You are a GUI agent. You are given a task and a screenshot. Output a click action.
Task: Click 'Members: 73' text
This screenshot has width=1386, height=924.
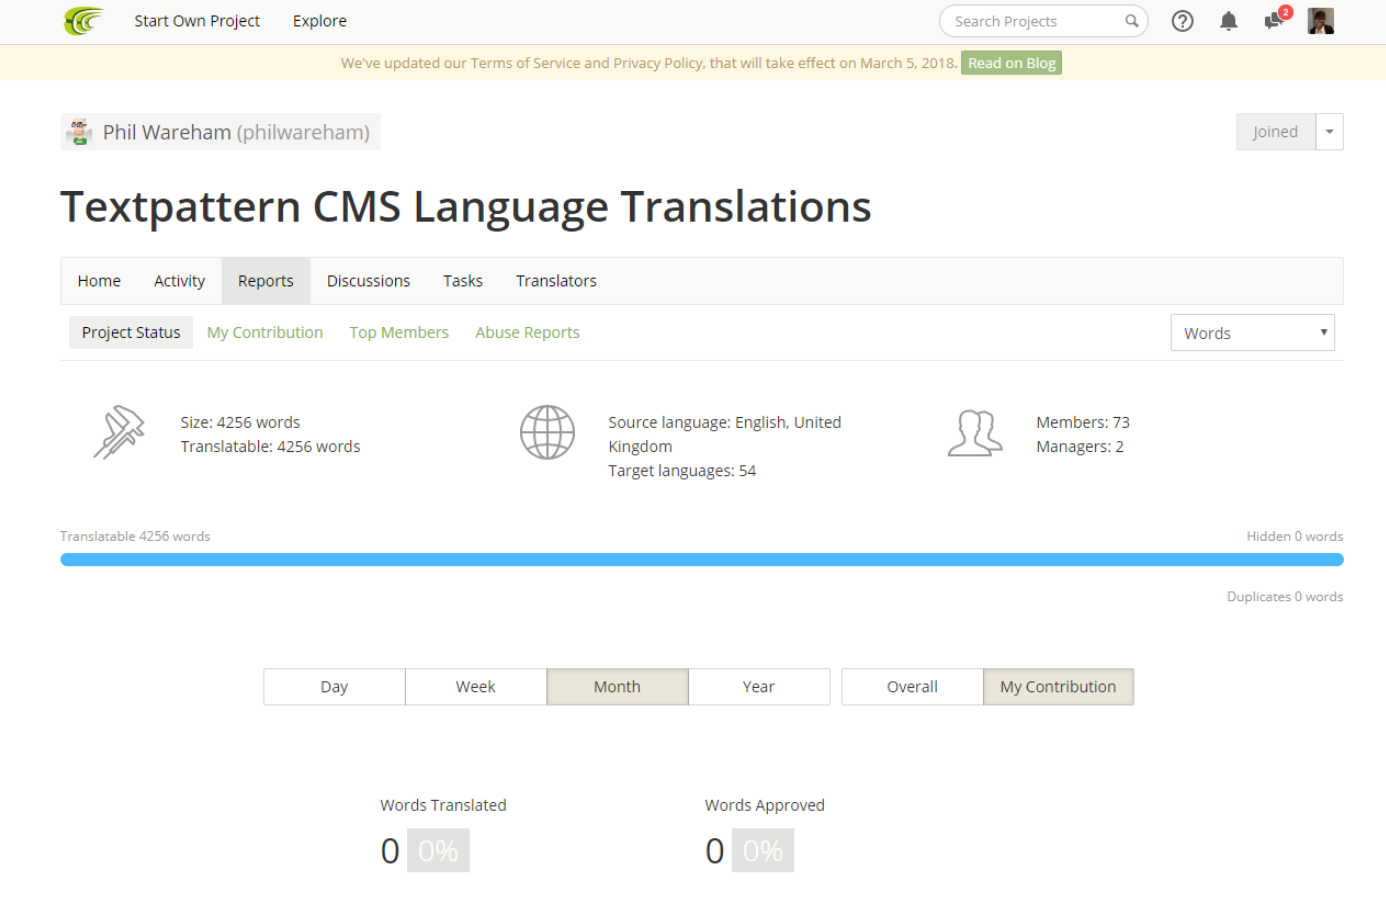click(x=1083, y=422)
